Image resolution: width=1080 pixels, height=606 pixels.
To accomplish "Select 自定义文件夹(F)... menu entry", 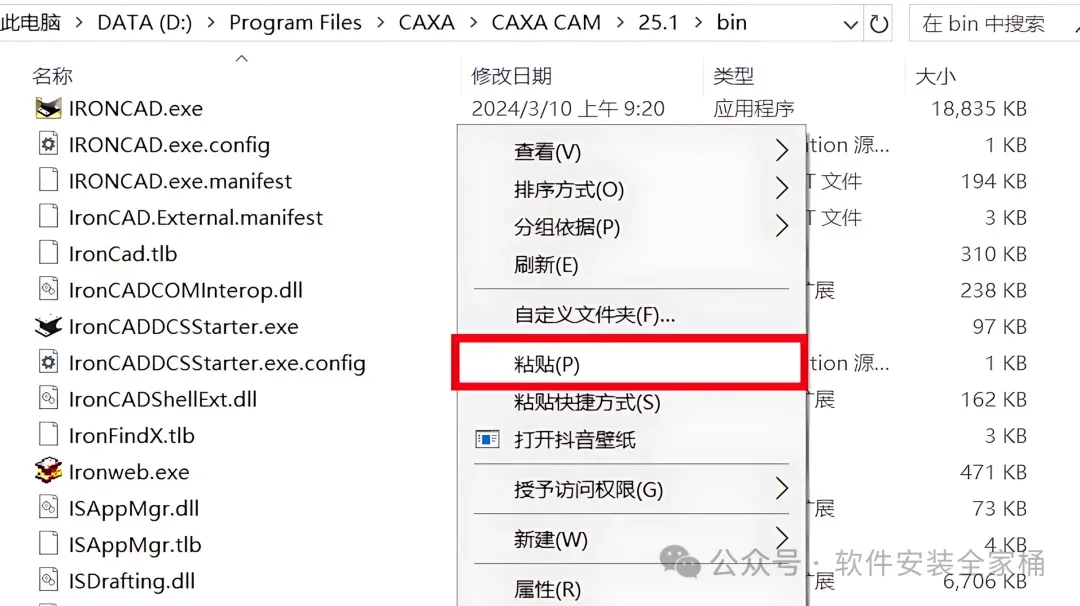I will point(594,315).
